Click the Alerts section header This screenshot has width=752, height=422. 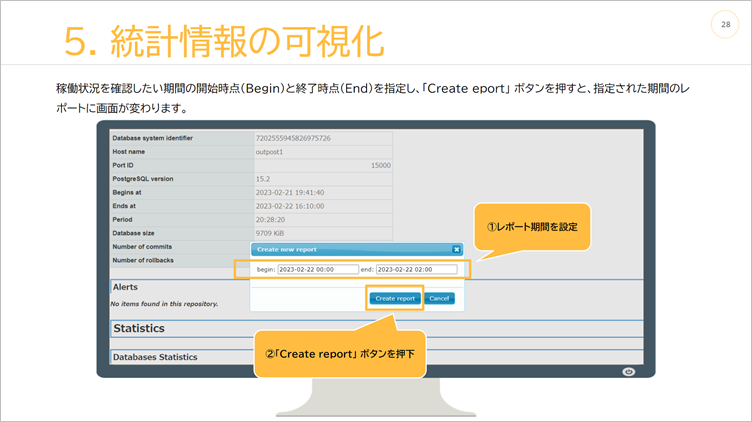(125, 287)
